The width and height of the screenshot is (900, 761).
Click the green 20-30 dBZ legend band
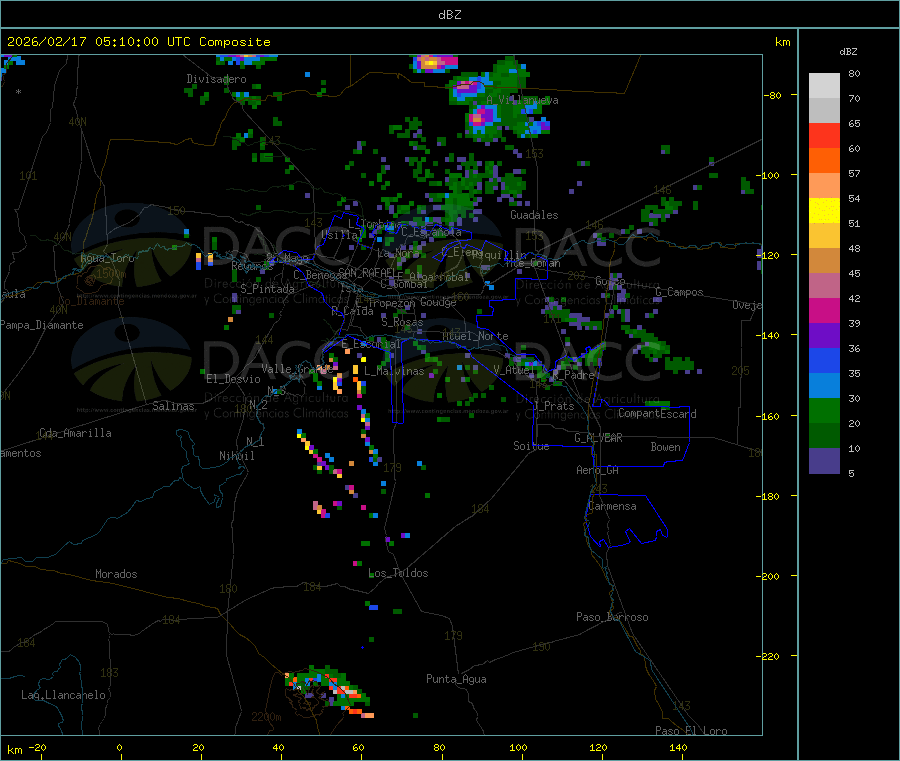point(824,410)
